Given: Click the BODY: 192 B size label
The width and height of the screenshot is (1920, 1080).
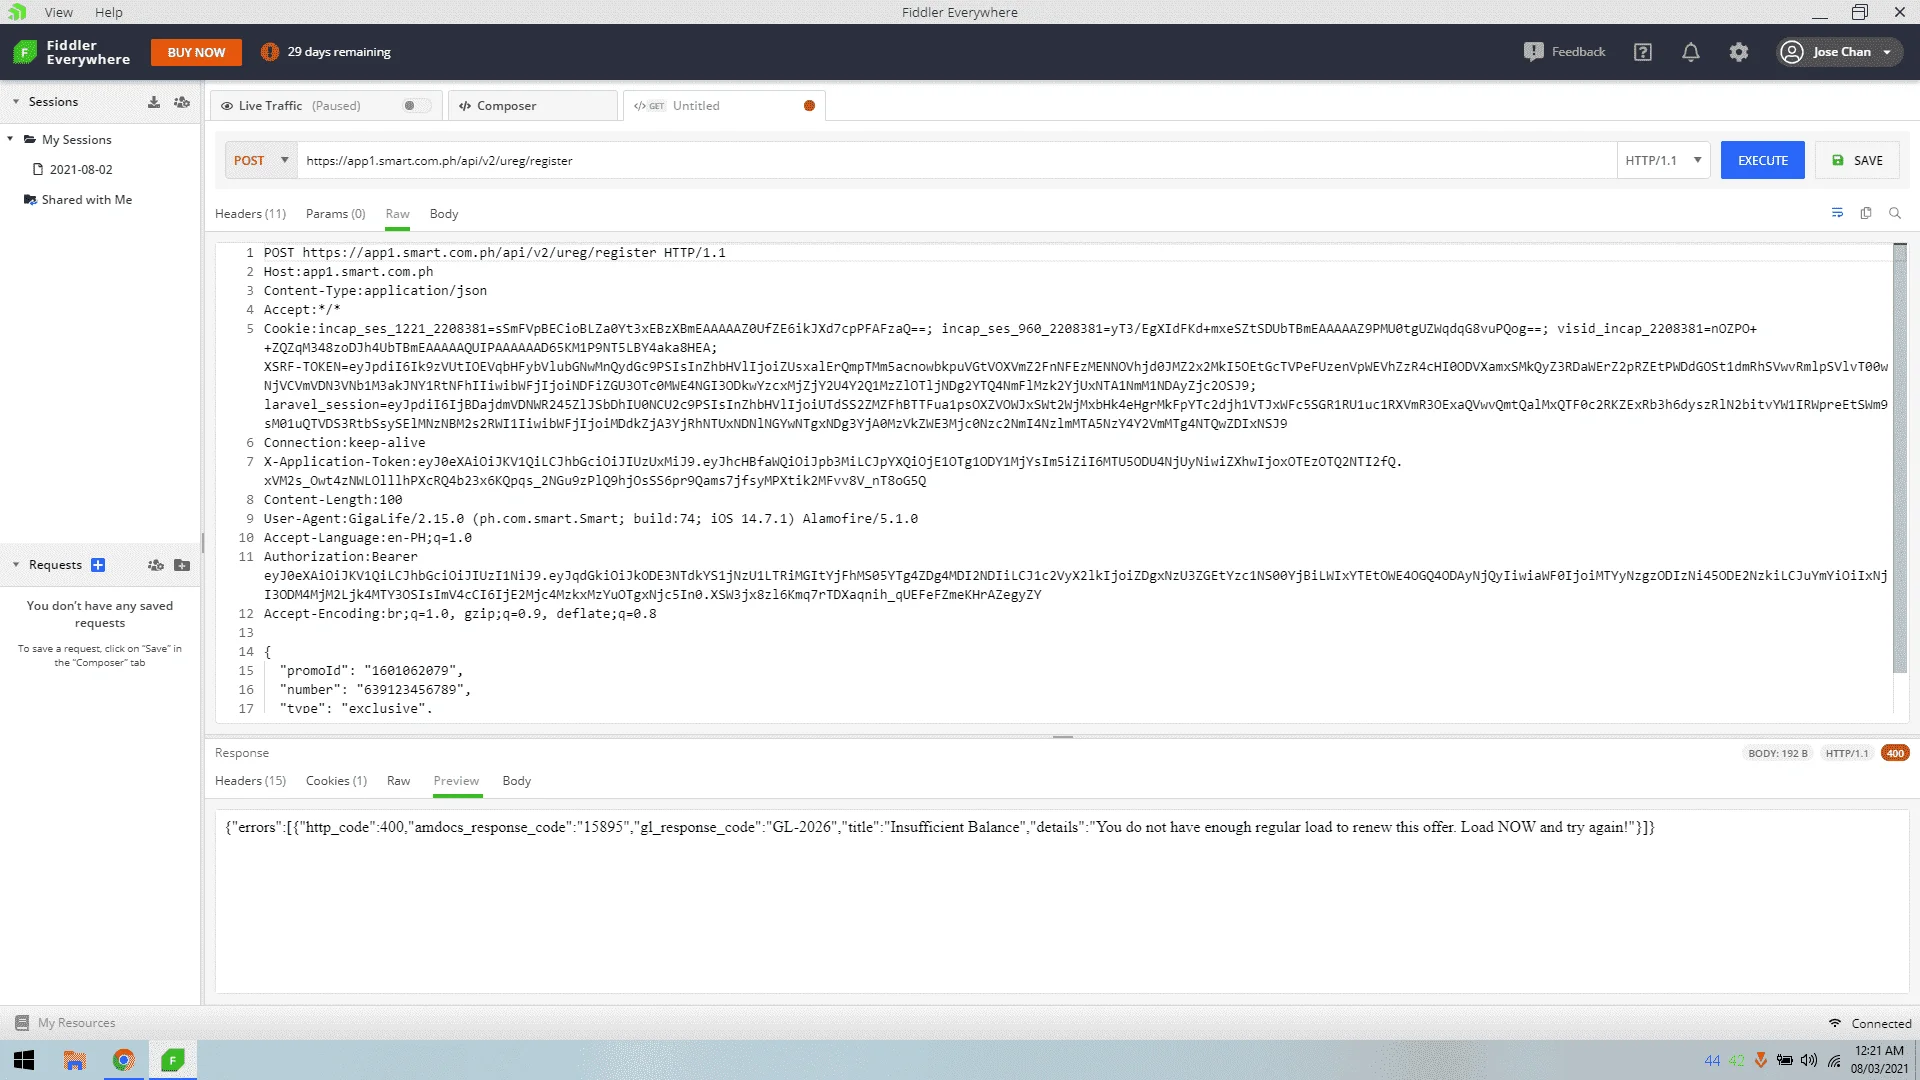Looking at the screenshot, I should (1777, 753).
